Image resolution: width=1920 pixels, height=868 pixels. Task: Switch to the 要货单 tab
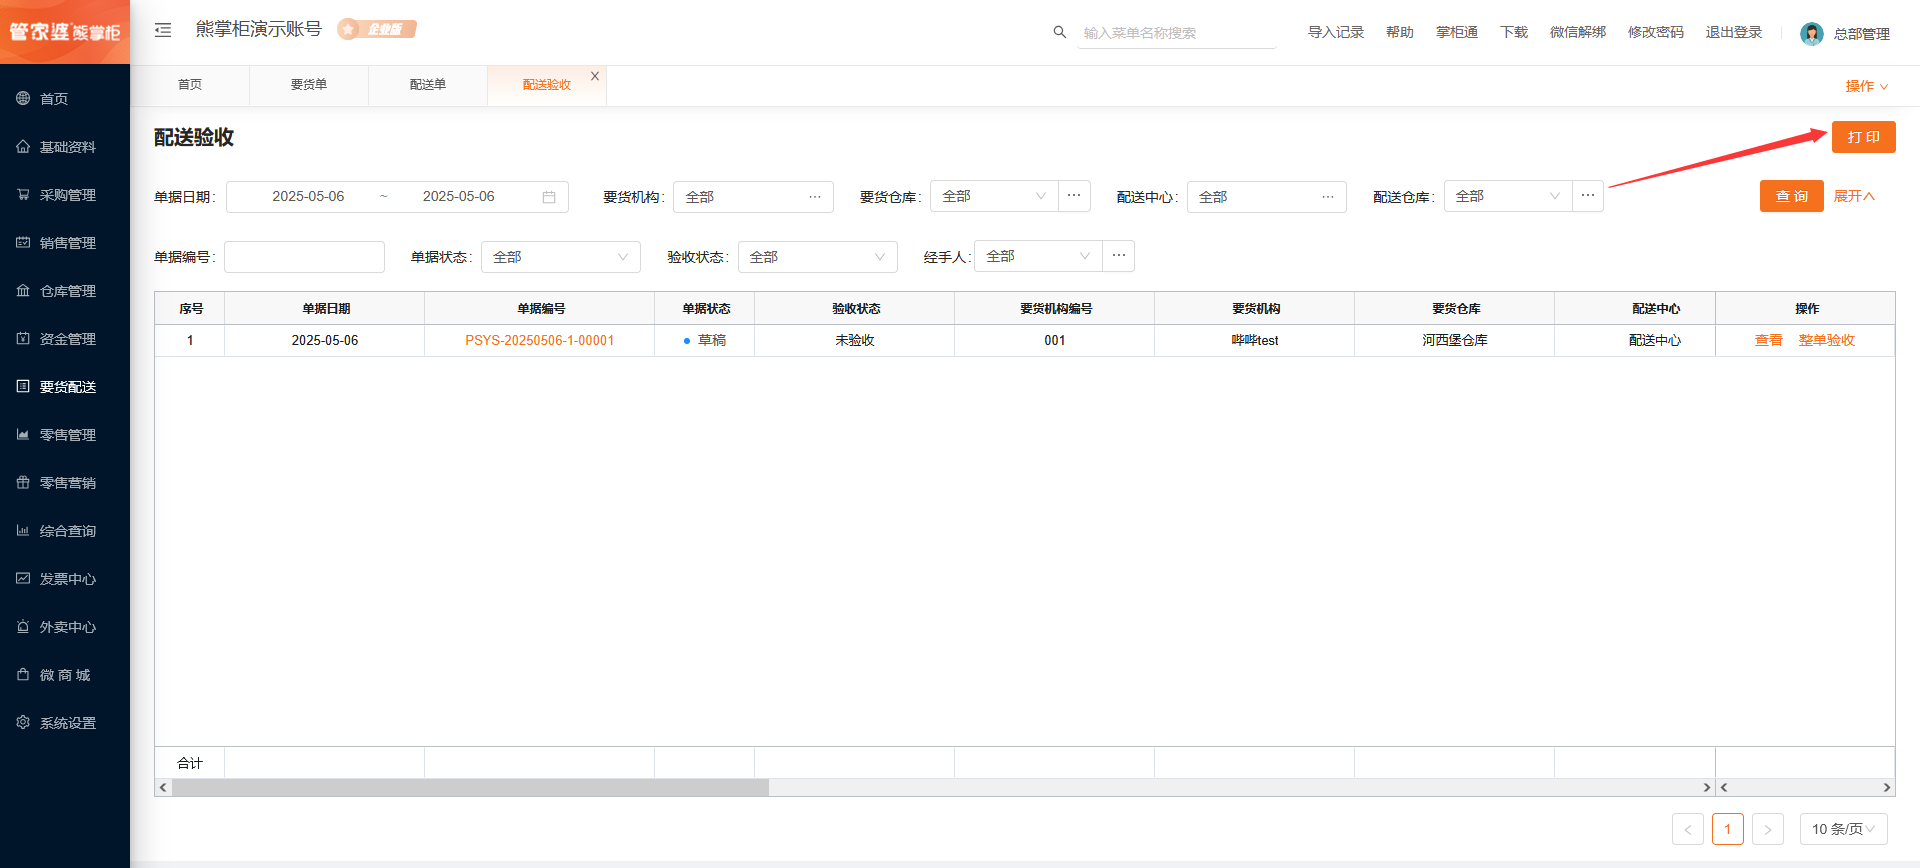[x=309, y=85]
